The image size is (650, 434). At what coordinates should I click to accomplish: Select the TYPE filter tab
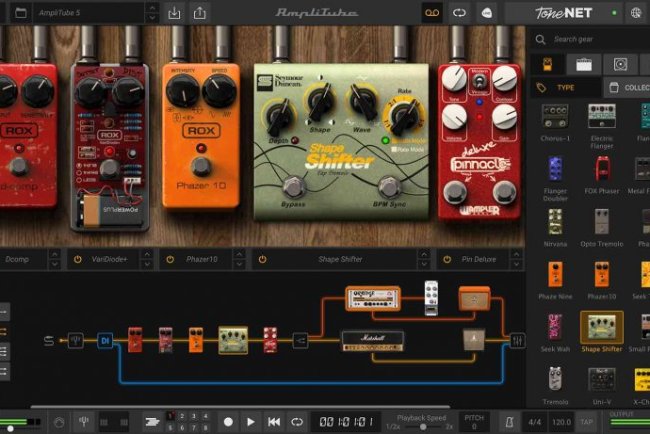pyautogui.click(x=565, y=87)
